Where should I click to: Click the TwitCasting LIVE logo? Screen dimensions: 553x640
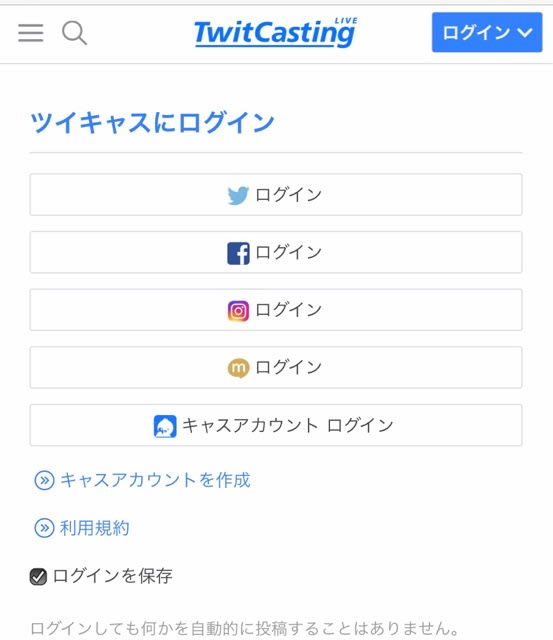(276, 32)
